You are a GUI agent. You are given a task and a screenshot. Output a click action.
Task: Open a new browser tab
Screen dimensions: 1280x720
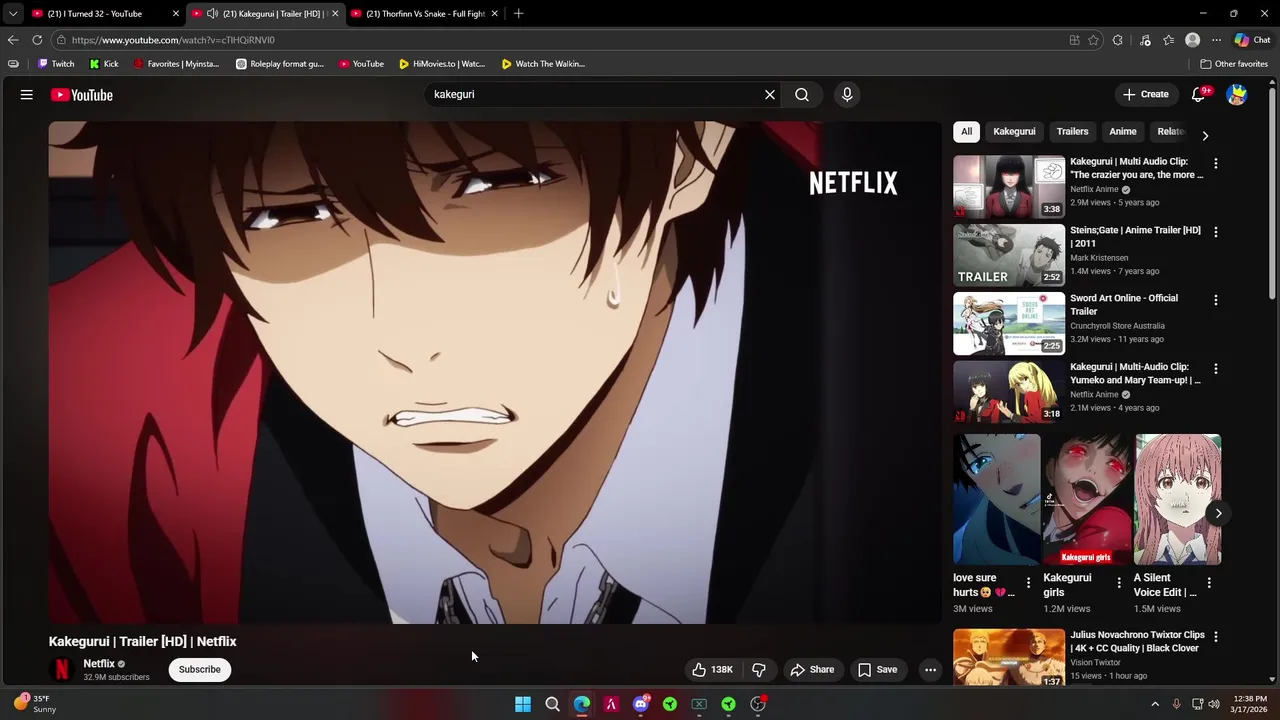[x=518, y=14]
